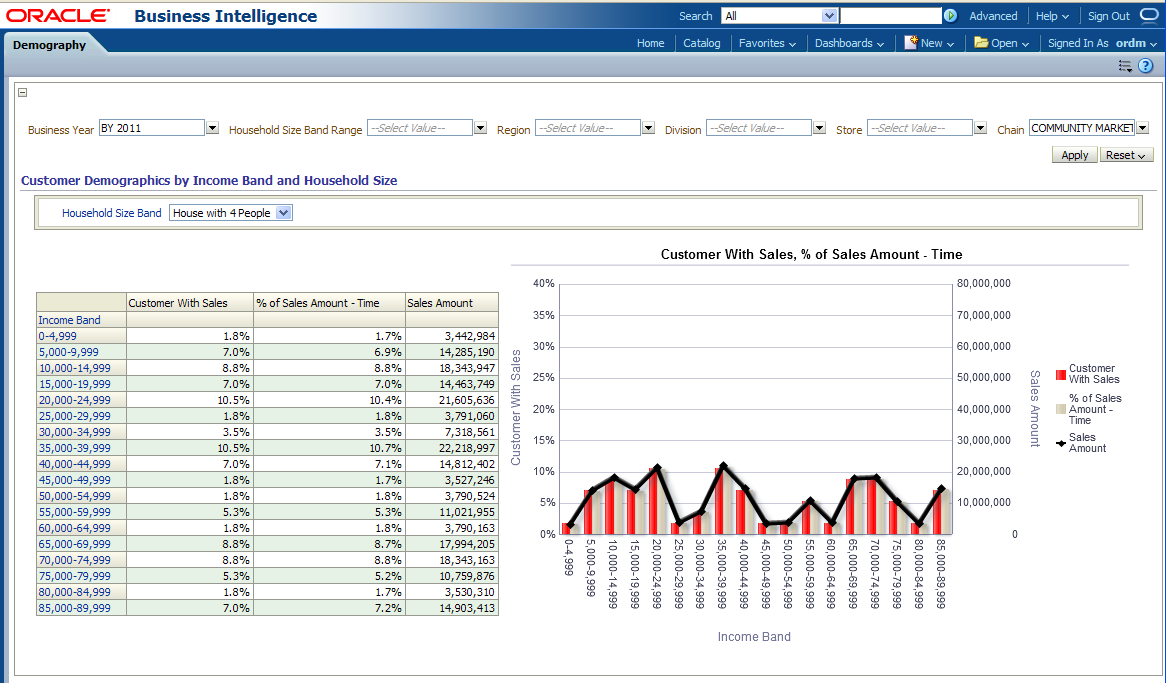The width and height of the screenshot is (1166, 683).
Task: Collapse the prompts section with minus icon
Action: [23, 93]
